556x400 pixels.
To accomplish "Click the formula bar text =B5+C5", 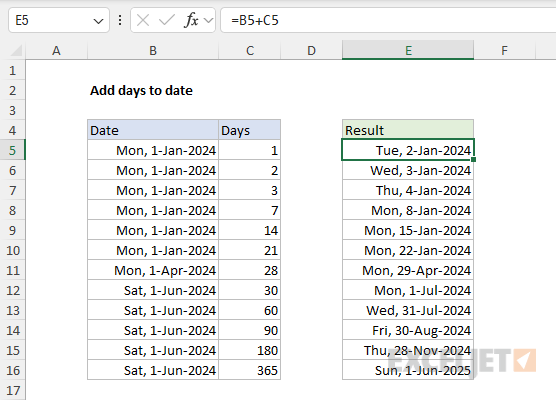I will (255, 20).
